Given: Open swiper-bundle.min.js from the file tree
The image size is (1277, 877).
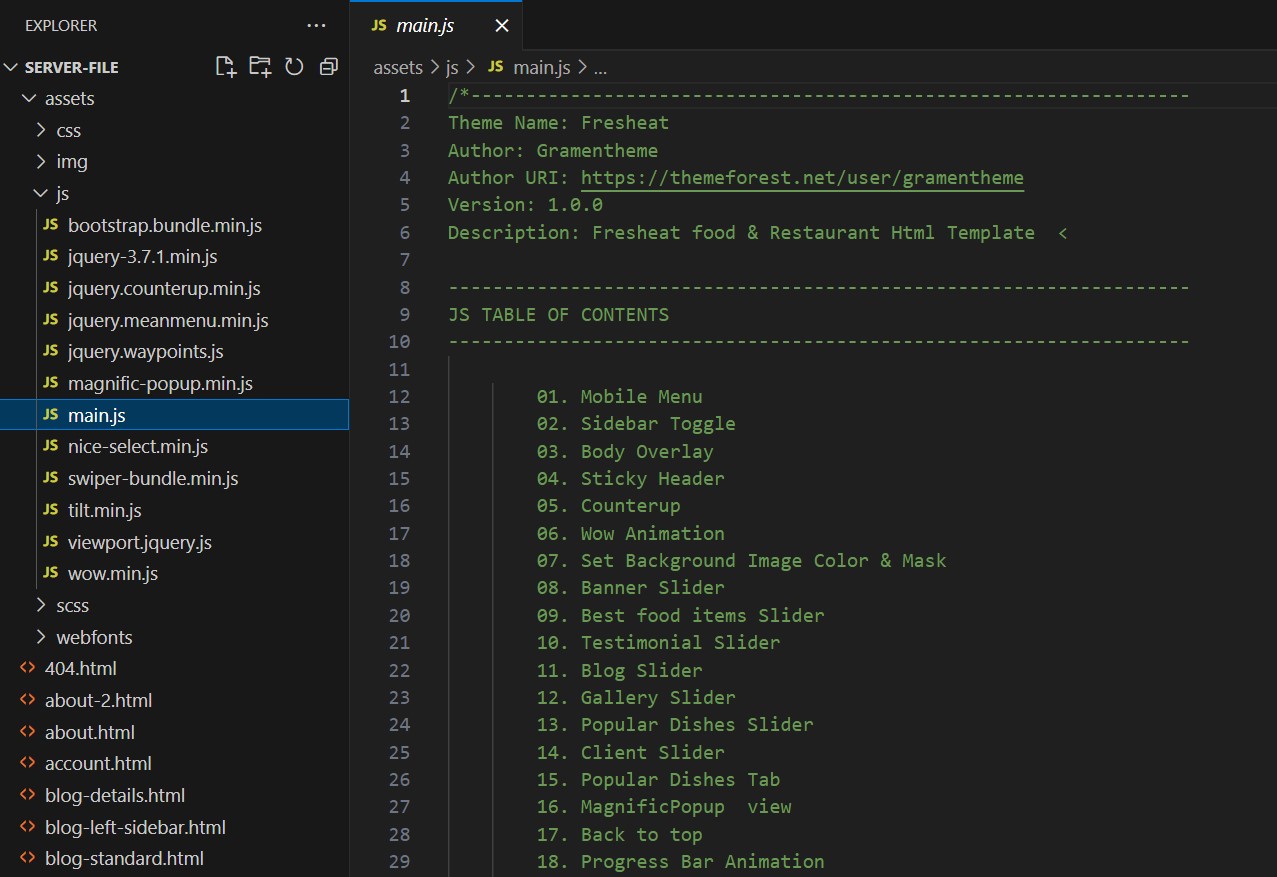Looking at the screenshot, I should [153, 478].
